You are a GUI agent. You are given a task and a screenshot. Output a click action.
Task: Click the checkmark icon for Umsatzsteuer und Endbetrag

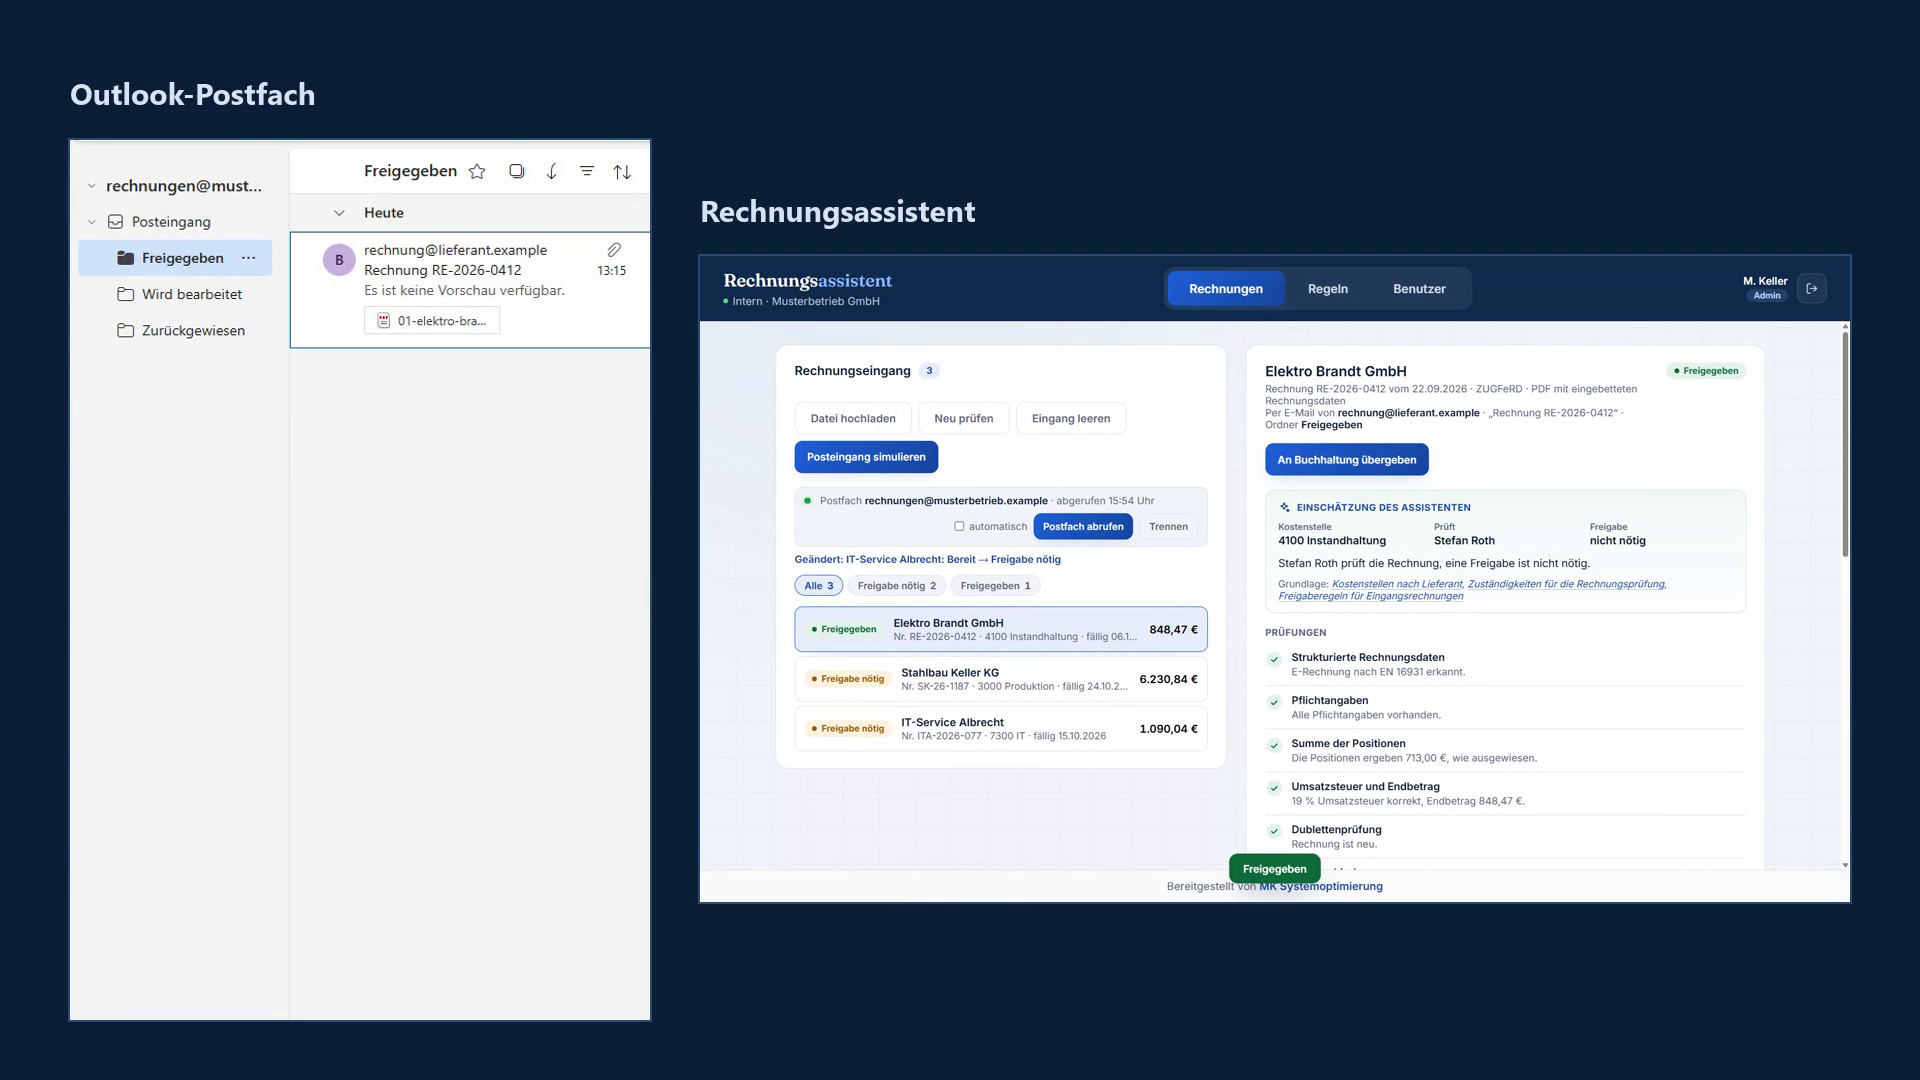click(1274, 788)
